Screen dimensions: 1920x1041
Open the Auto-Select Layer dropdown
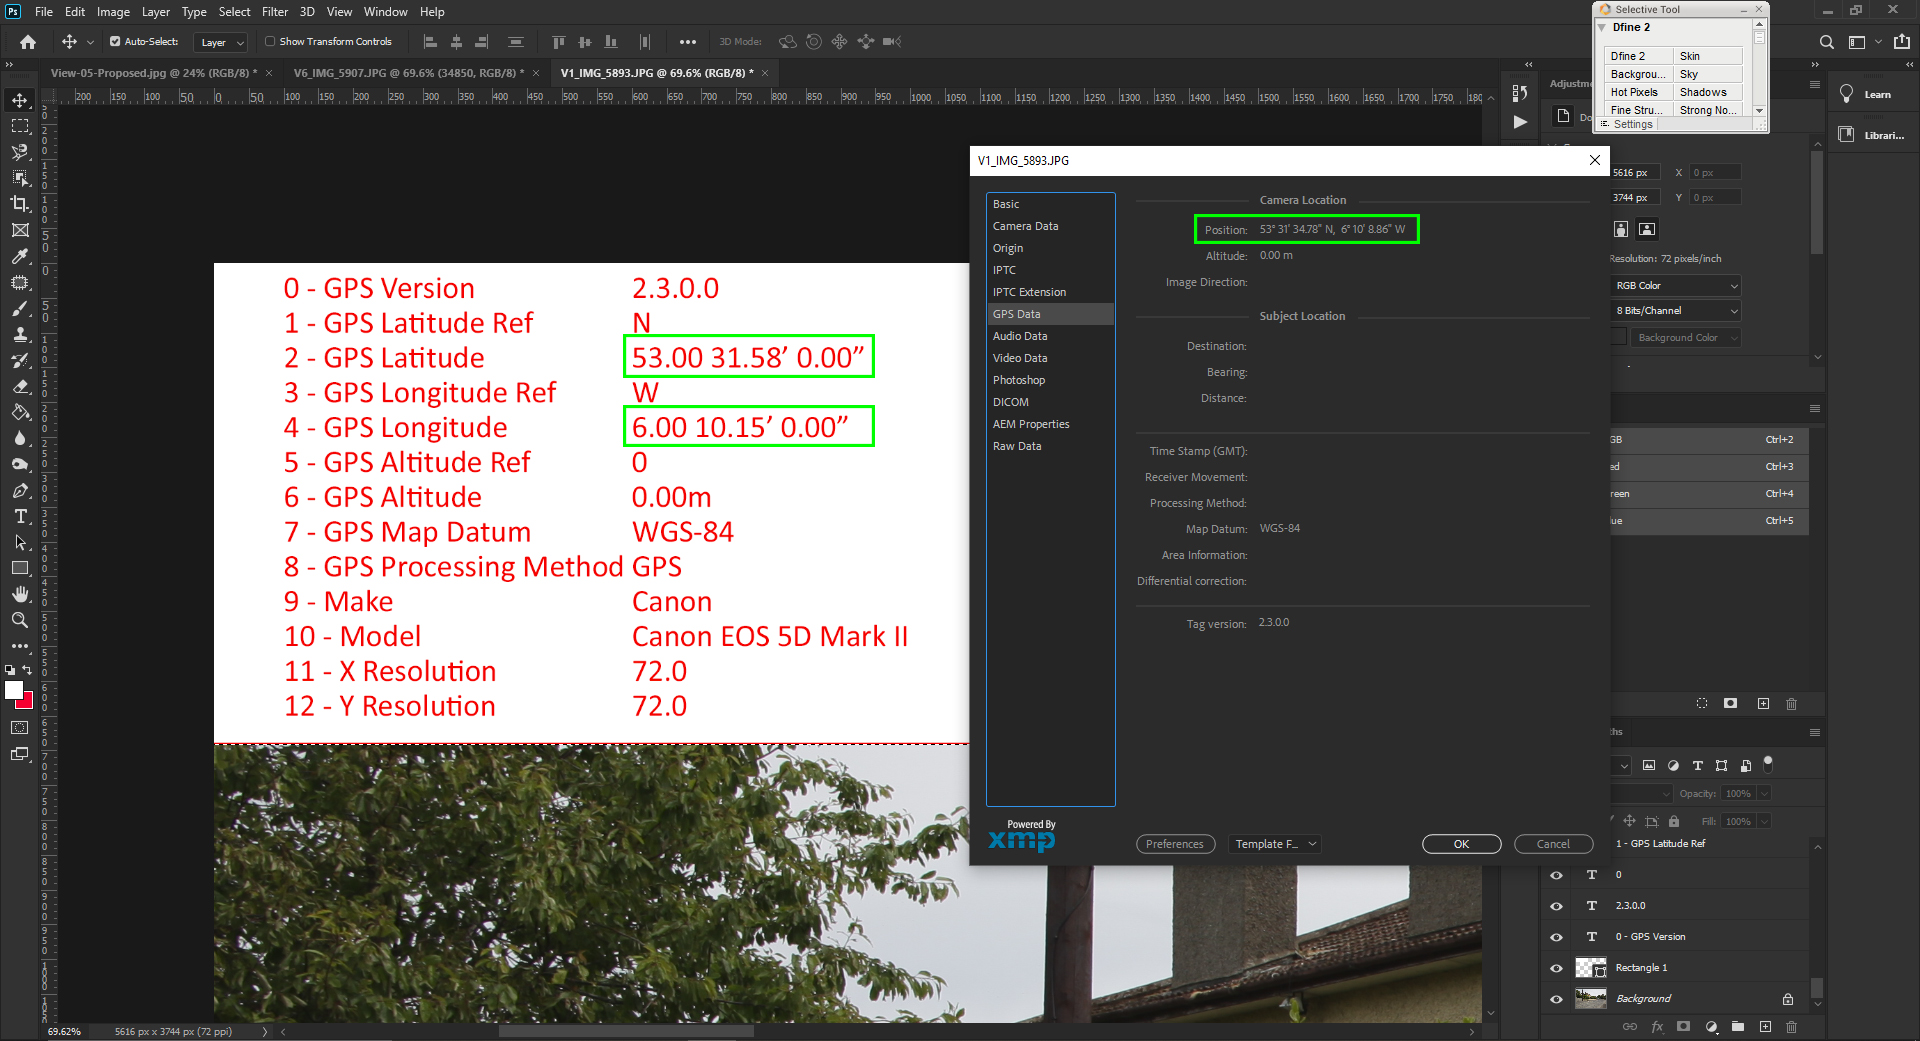coord(220,42)
